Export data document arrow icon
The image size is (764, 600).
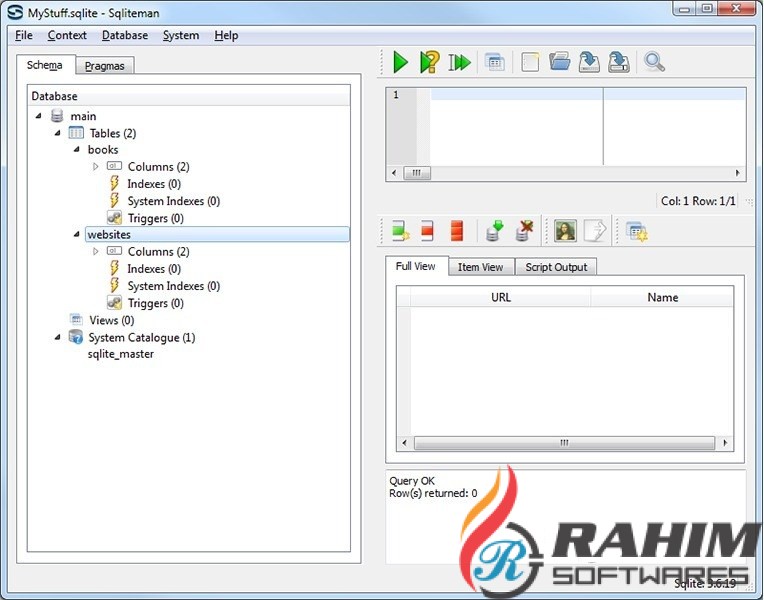coord(595,231)
